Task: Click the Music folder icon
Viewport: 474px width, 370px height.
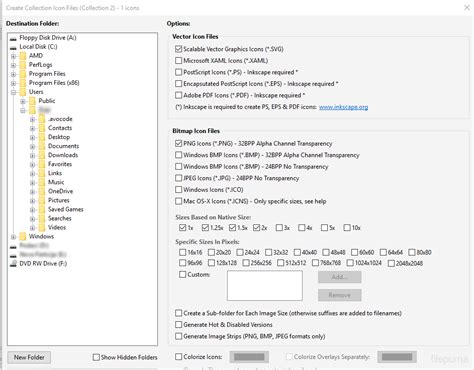Action: coord(42,182)
